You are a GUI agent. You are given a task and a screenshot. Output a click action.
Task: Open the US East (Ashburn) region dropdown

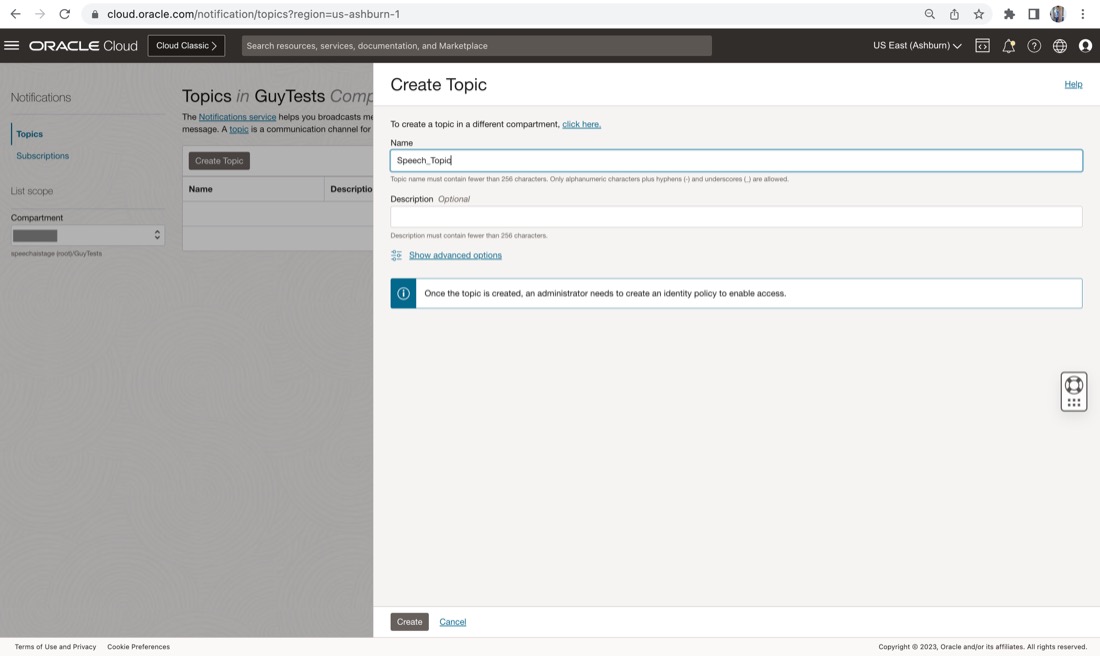point(917,46)
